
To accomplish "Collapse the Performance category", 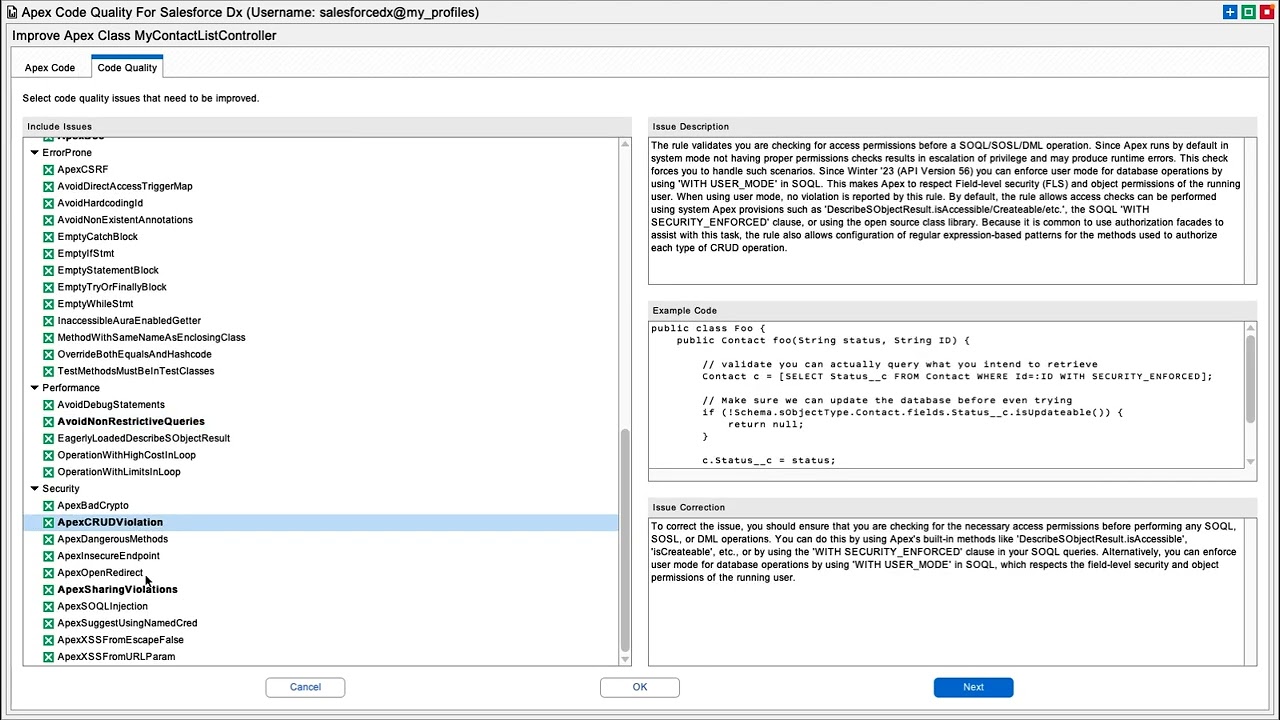I will (34, 388).
